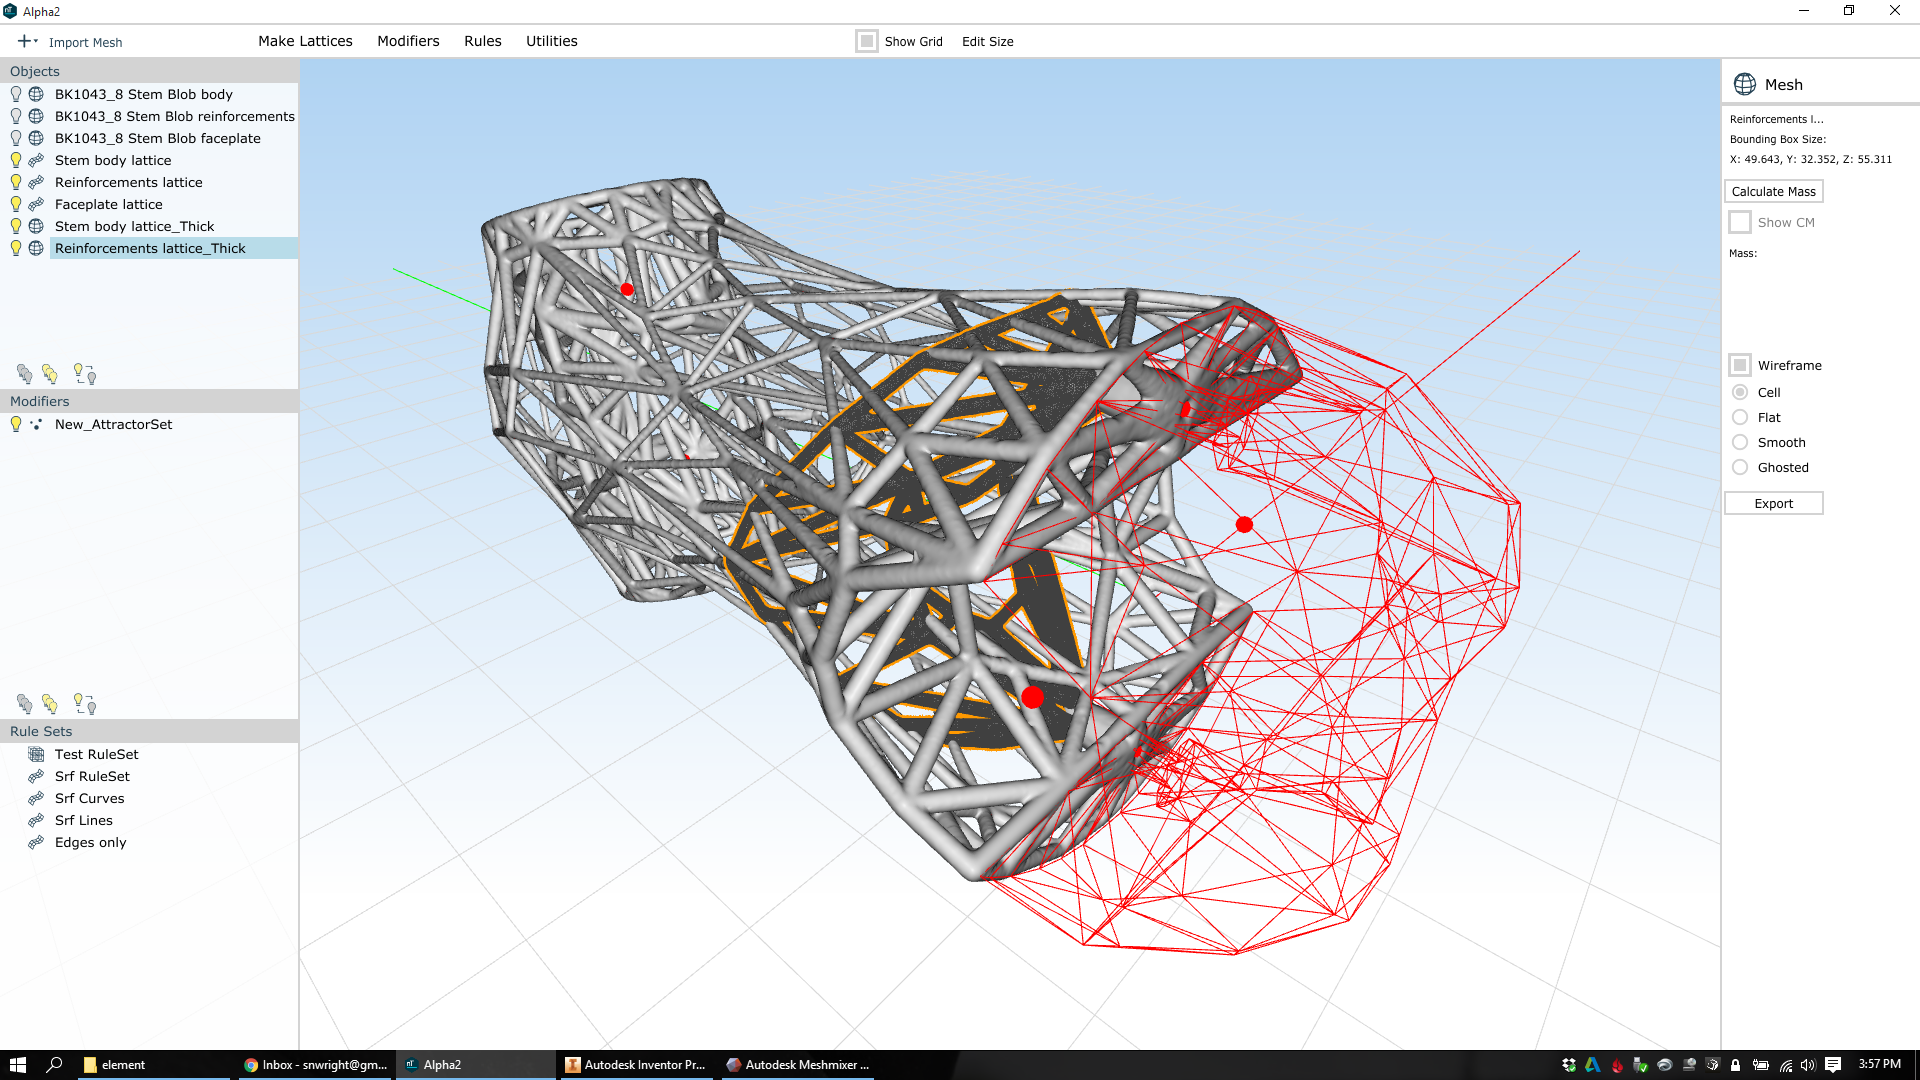This screenshot has width=1920, height=1080.
Task: Select the Flat shading radio button
Action: click(1740, 417)
